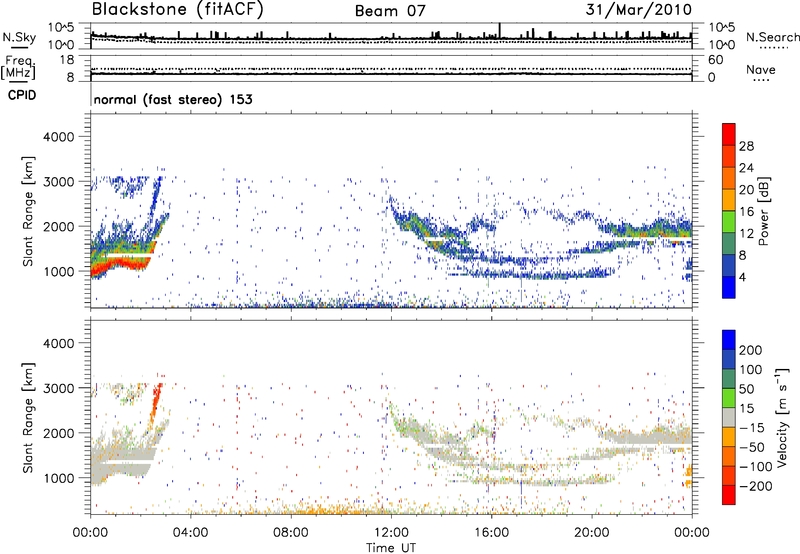Click the 'Freq. [MHz]' axis label
Viewport: 800px width, 554px height.
(x=19, y=68)
